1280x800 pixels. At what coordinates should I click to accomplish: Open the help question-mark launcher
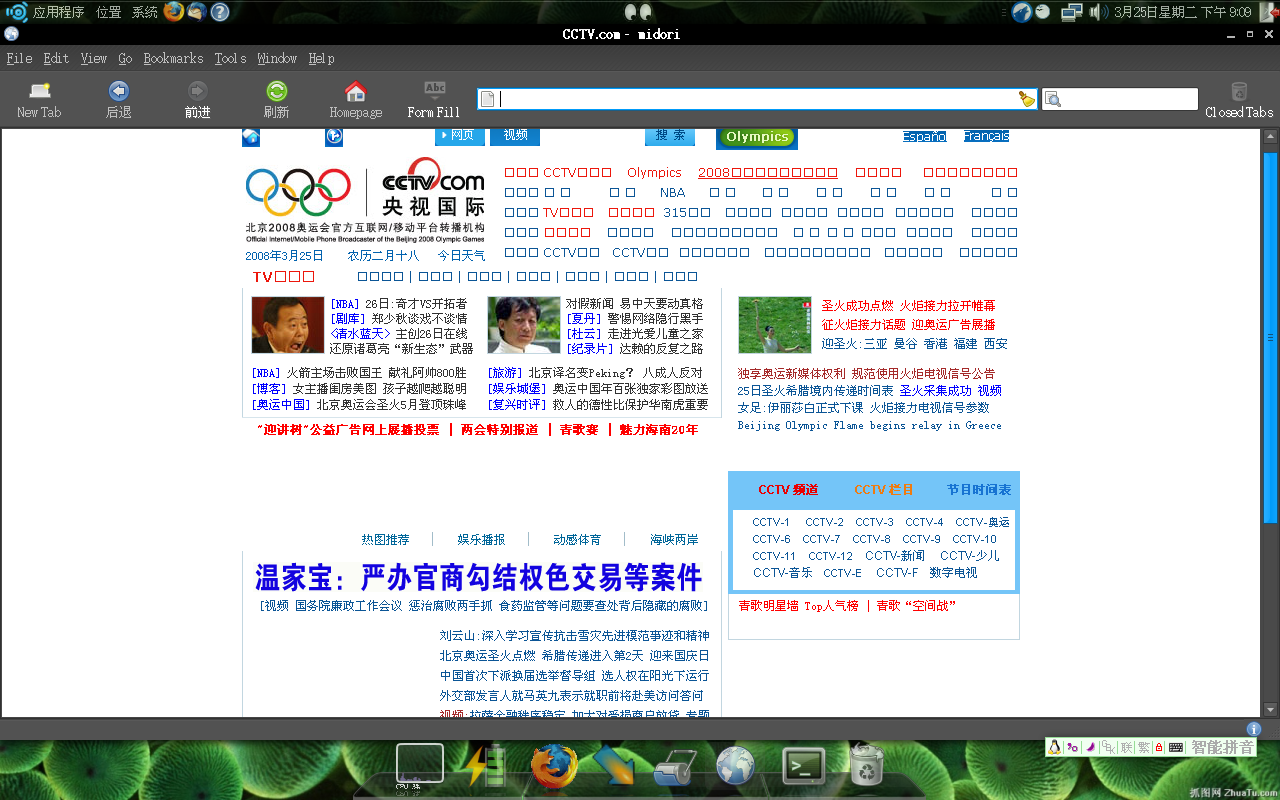point(220,11)
